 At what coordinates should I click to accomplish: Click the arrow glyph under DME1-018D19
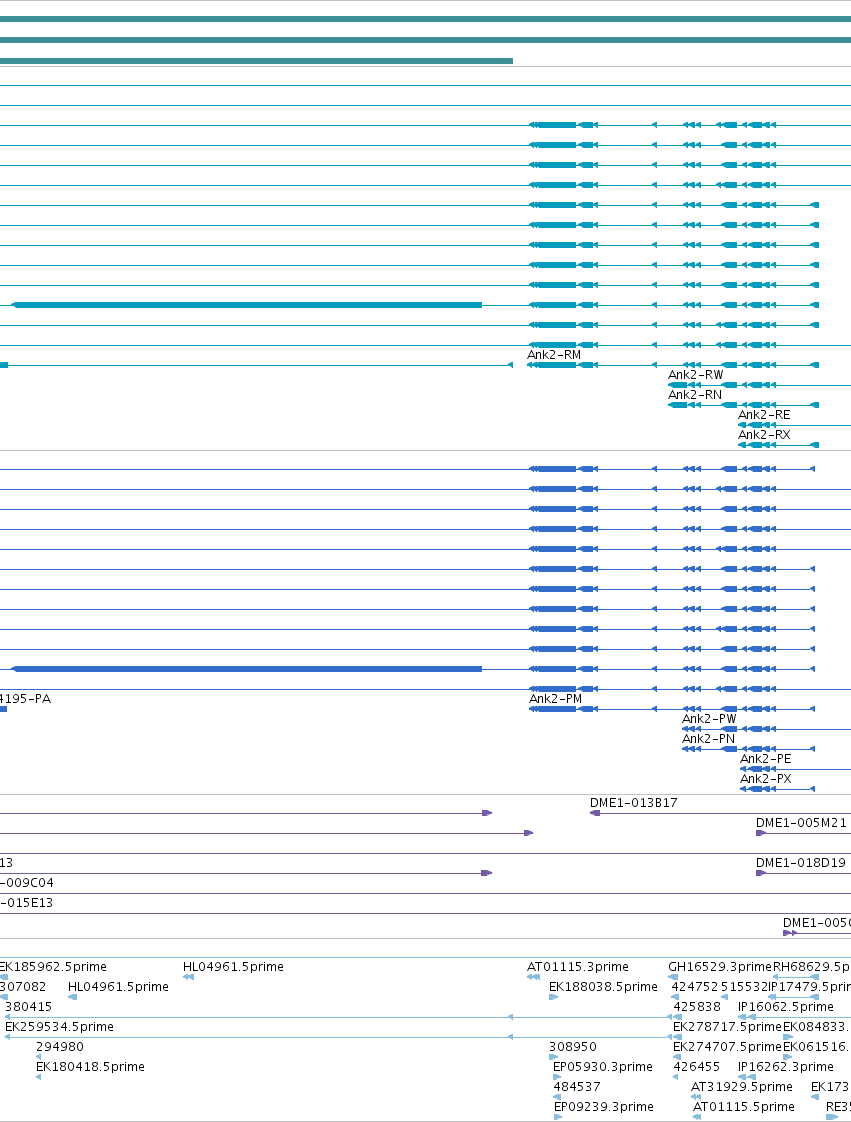tap(761, 874)
